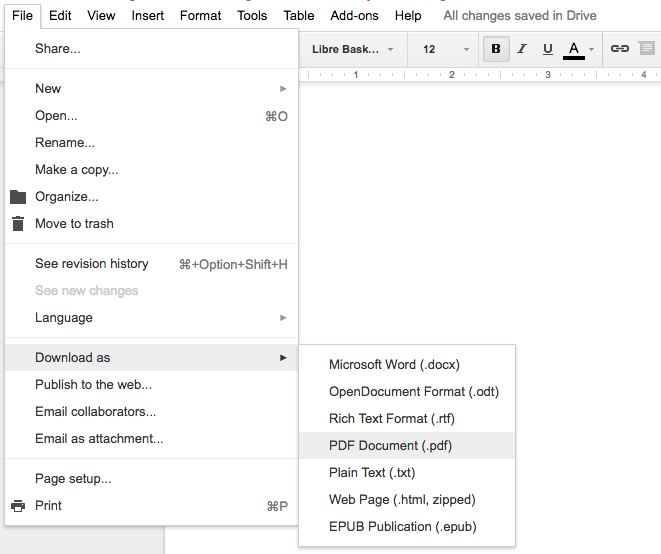This screenshot has width=661, height=554.
Task: Open the Table menu
Action: pyautogui.click(x=298, y=16)
